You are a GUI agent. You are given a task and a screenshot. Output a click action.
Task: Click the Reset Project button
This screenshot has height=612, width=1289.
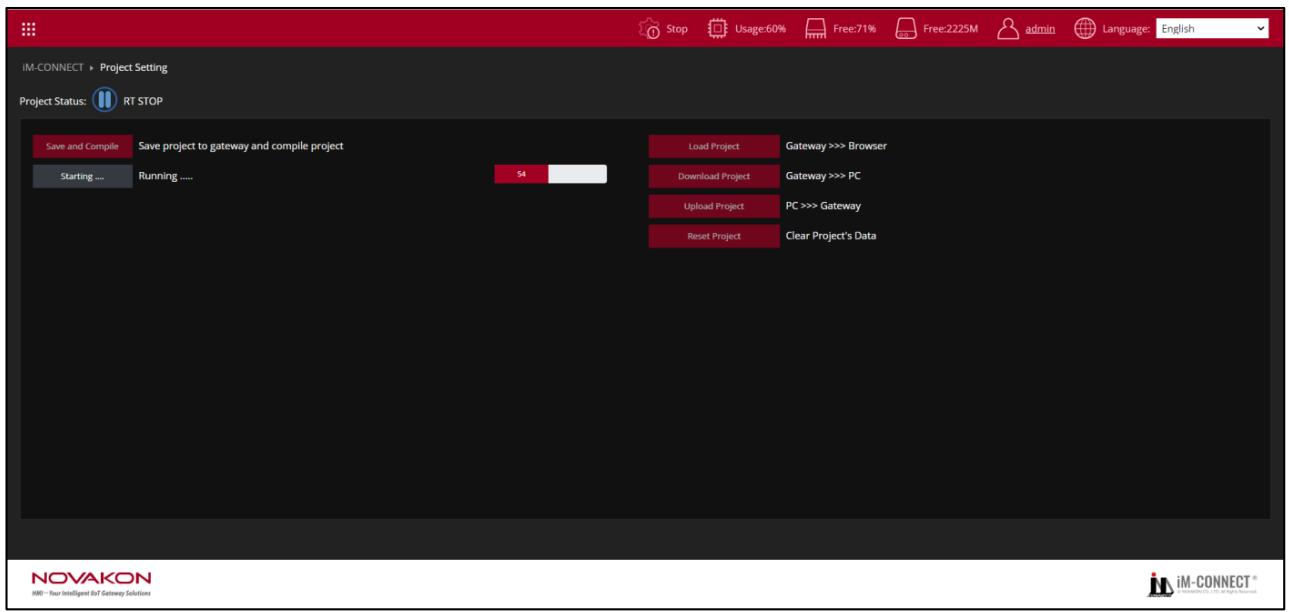pyautogui.click(x=714, y=236)
